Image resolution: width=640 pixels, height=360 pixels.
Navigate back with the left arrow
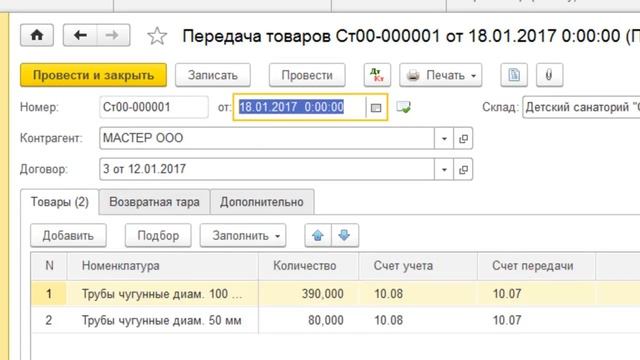[x=80, y=36]
